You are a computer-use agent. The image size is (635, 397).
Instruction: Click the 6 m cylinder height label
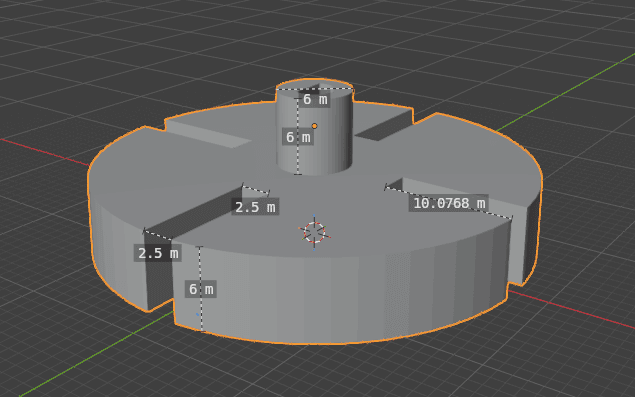pos(298,137)
